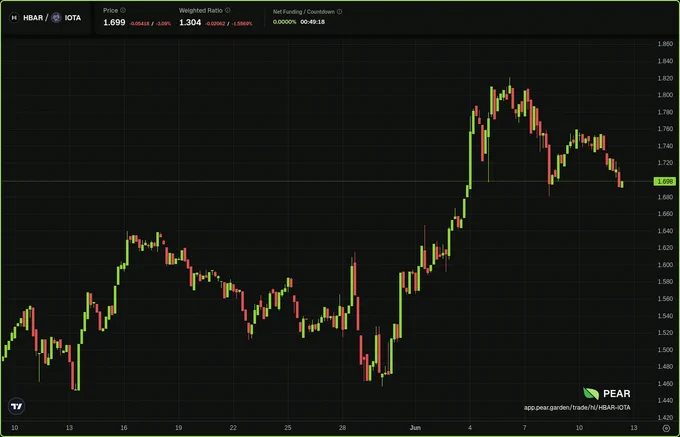Image resolution: width=680 pixels, height=437 pixels.
Task: Click the current price label 1.698 on axis
Action: click(x=665, y=181)
